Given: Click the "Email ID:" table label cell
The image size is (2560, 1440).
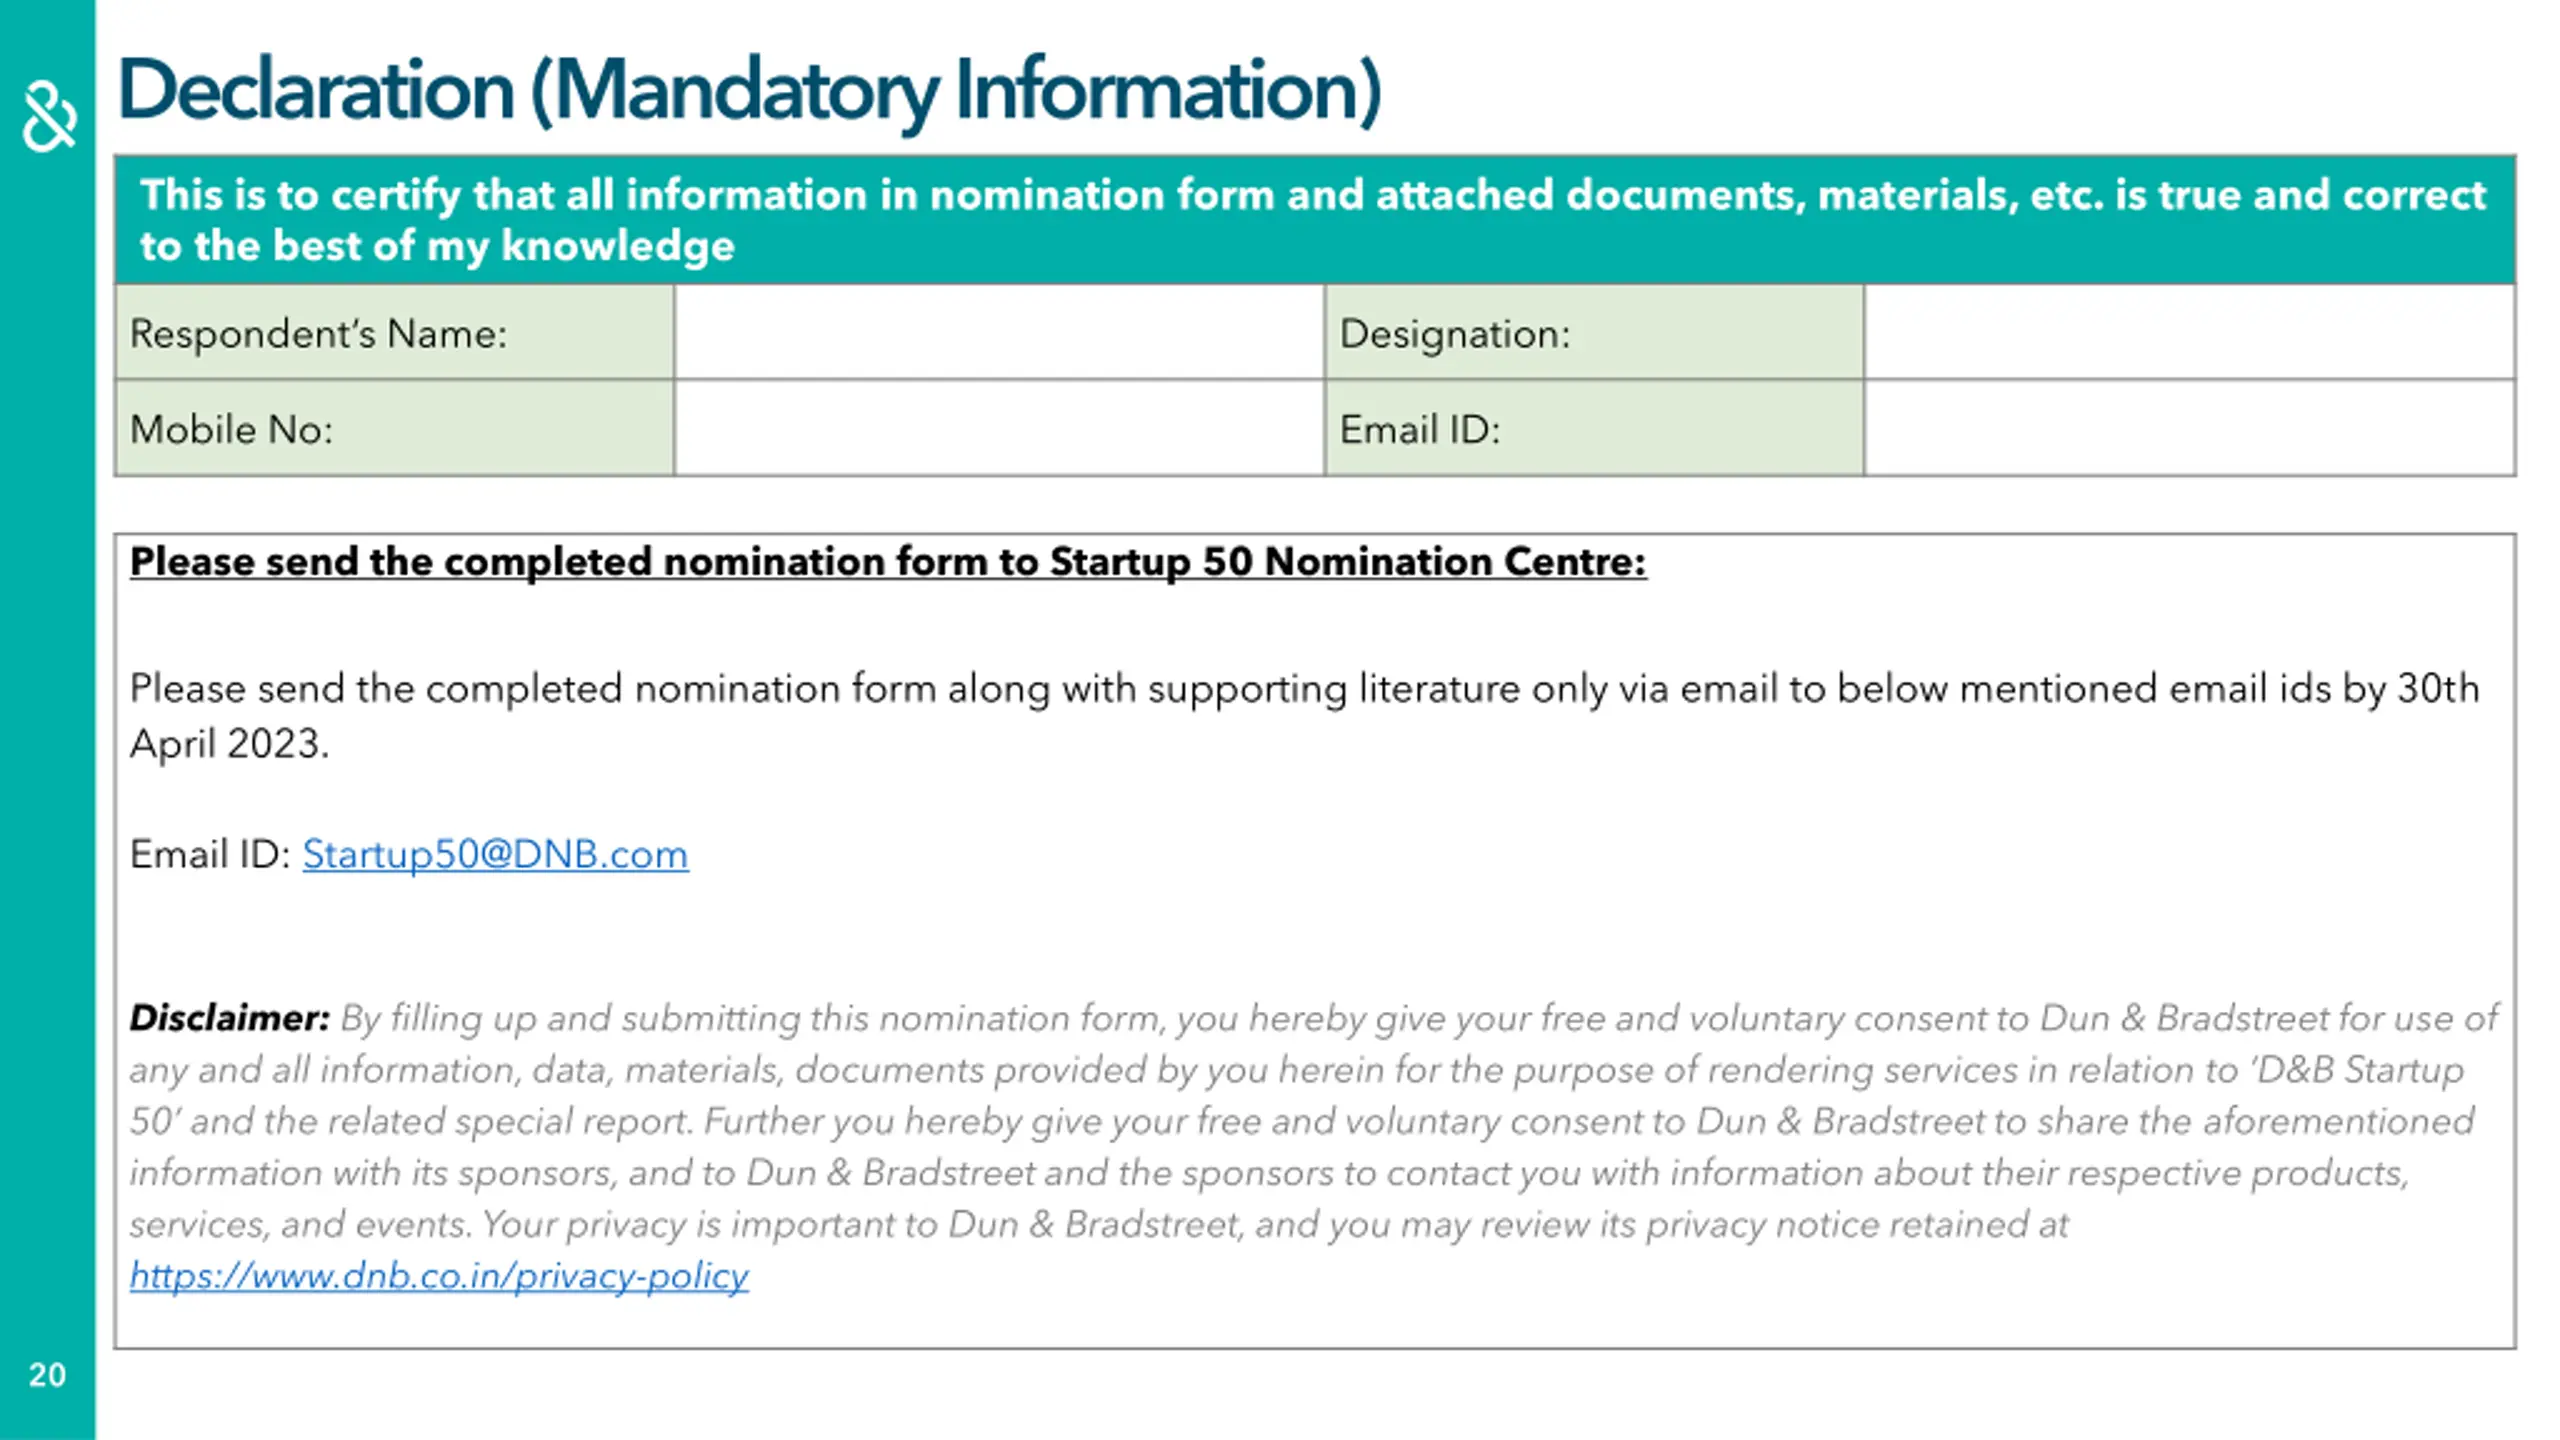Looking at the screenshot, I should tap(1594, 429).
